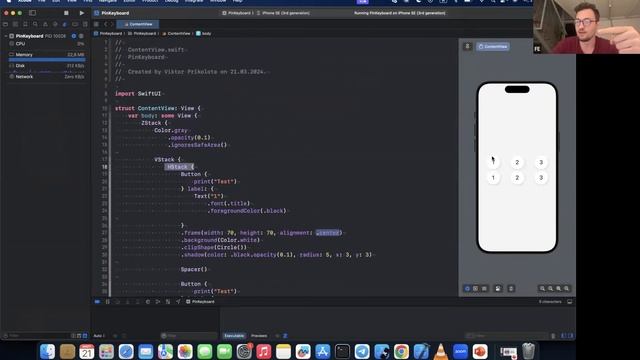Open the Find navigator magnifier tab

[35, 24]
